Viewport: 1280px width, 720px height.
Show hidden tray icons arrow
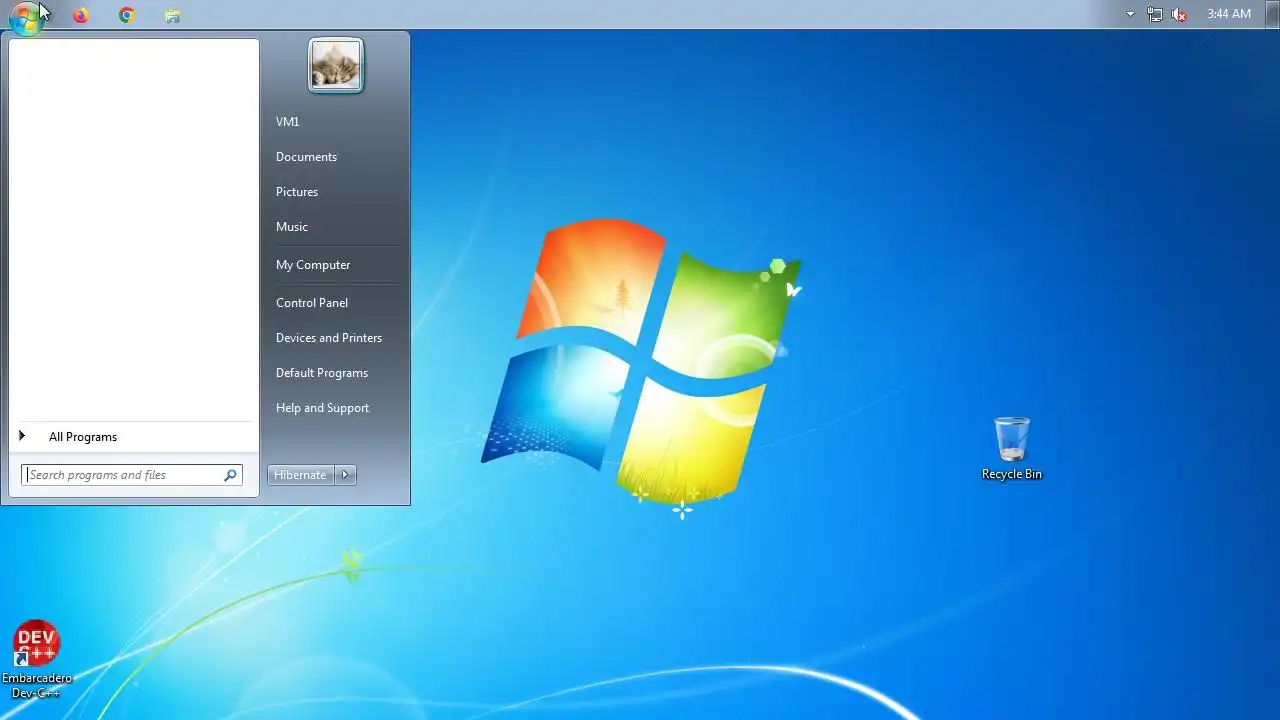[x=1130, y=14]
